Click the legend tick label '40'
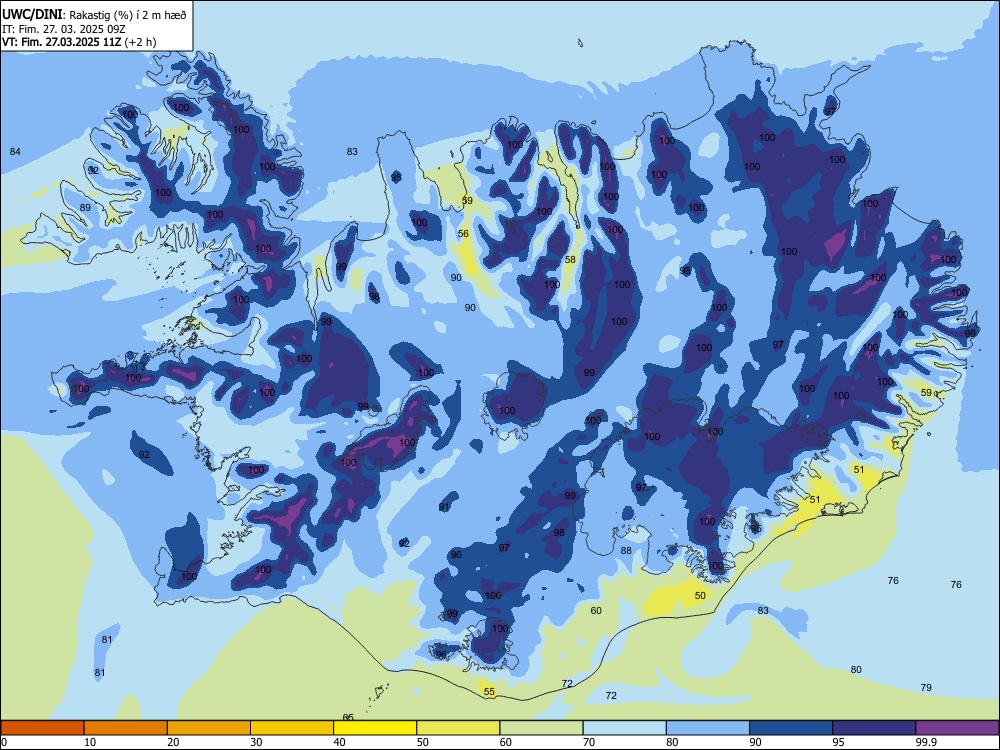This screenshot has width=1000, height=750. click(340, 742)
